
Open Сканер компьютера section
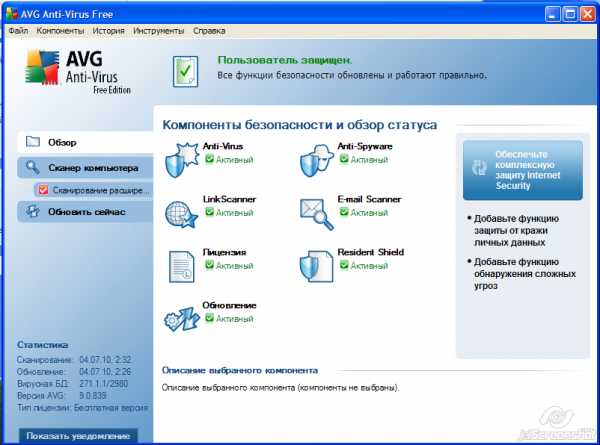point(85,168)
